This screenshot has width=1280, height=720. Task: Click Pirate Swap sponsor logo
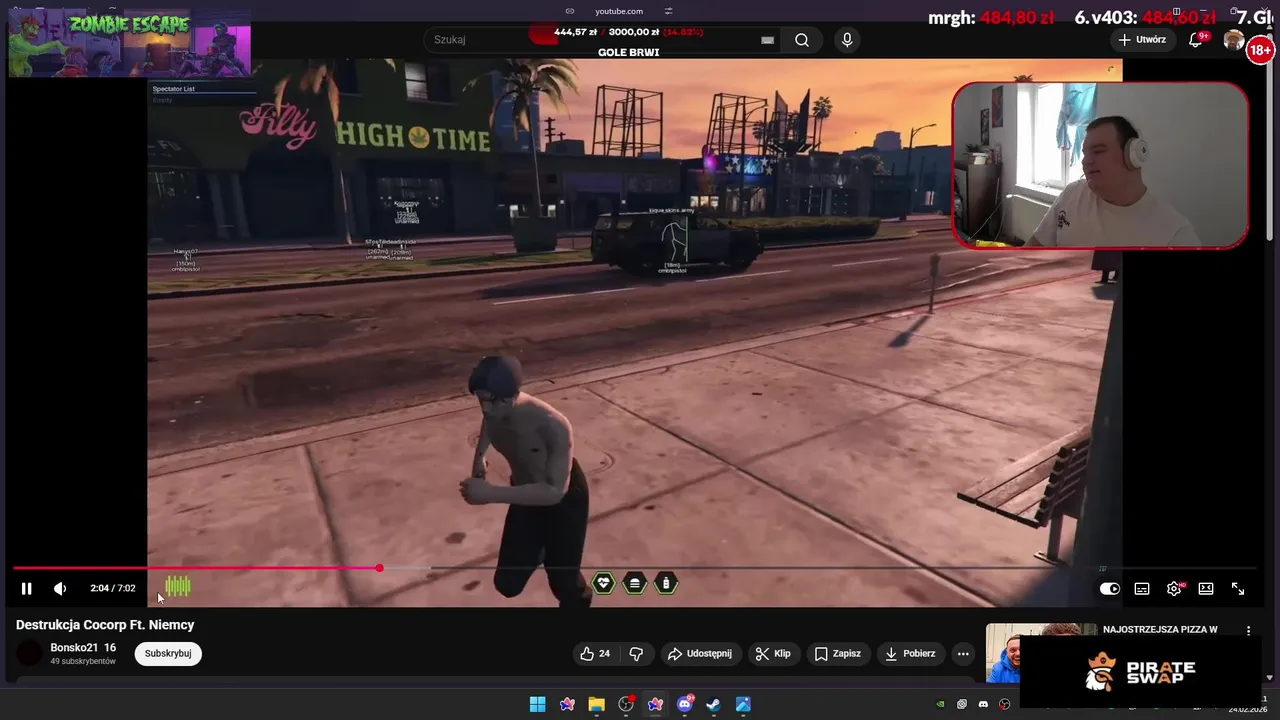1140,673
